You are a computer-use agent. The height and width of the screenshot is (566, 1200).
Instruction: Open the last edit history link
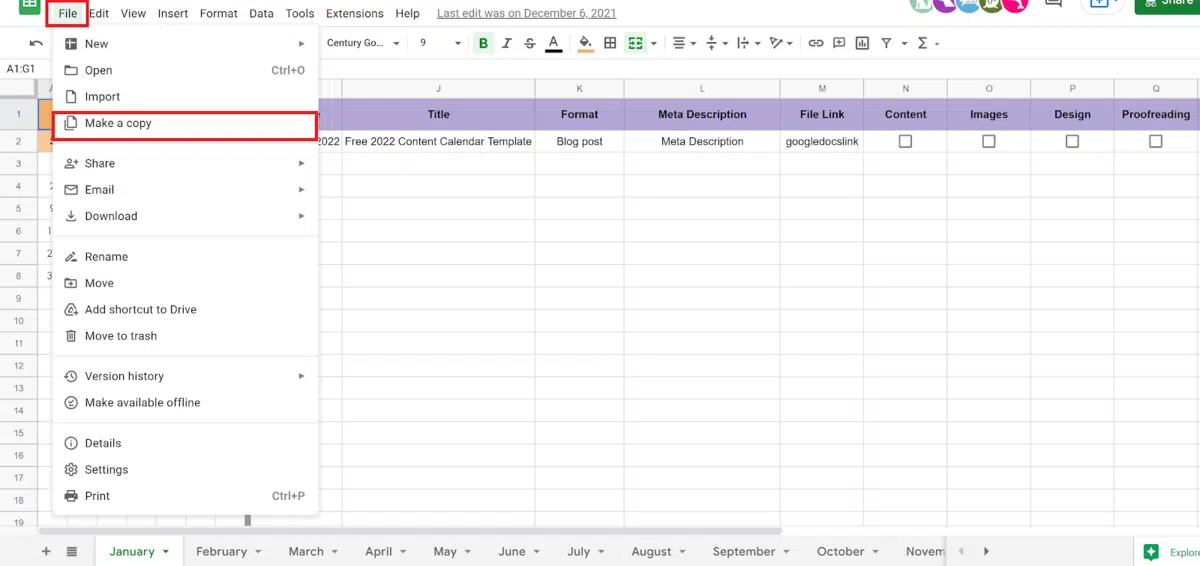point(526,14)
